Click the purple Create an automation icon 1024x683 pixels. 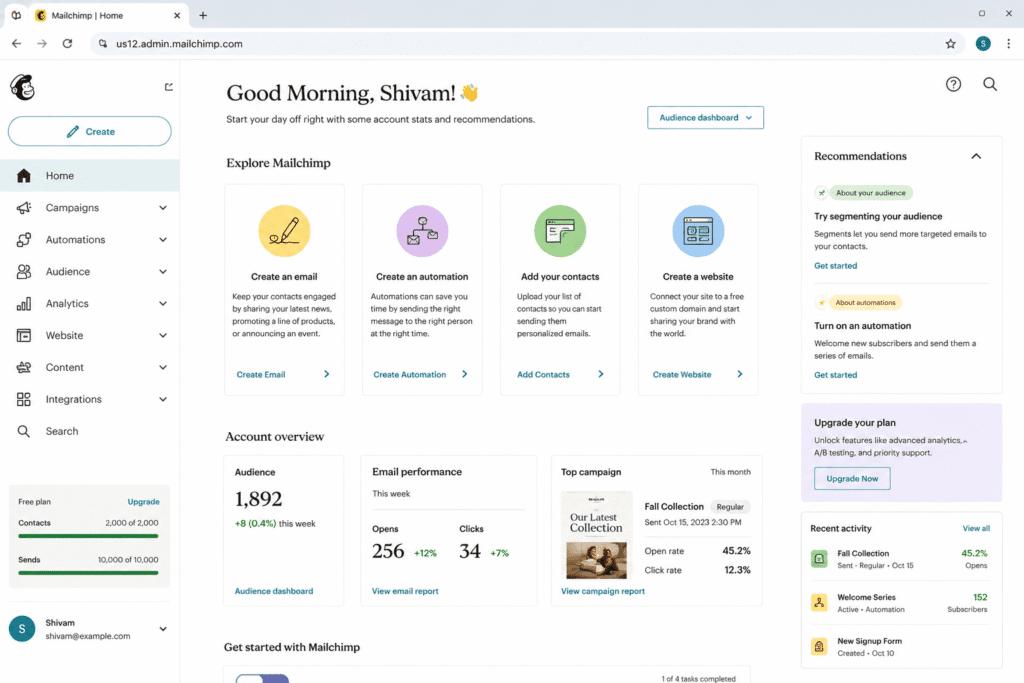pyautogui.click(x=423, y=231)
